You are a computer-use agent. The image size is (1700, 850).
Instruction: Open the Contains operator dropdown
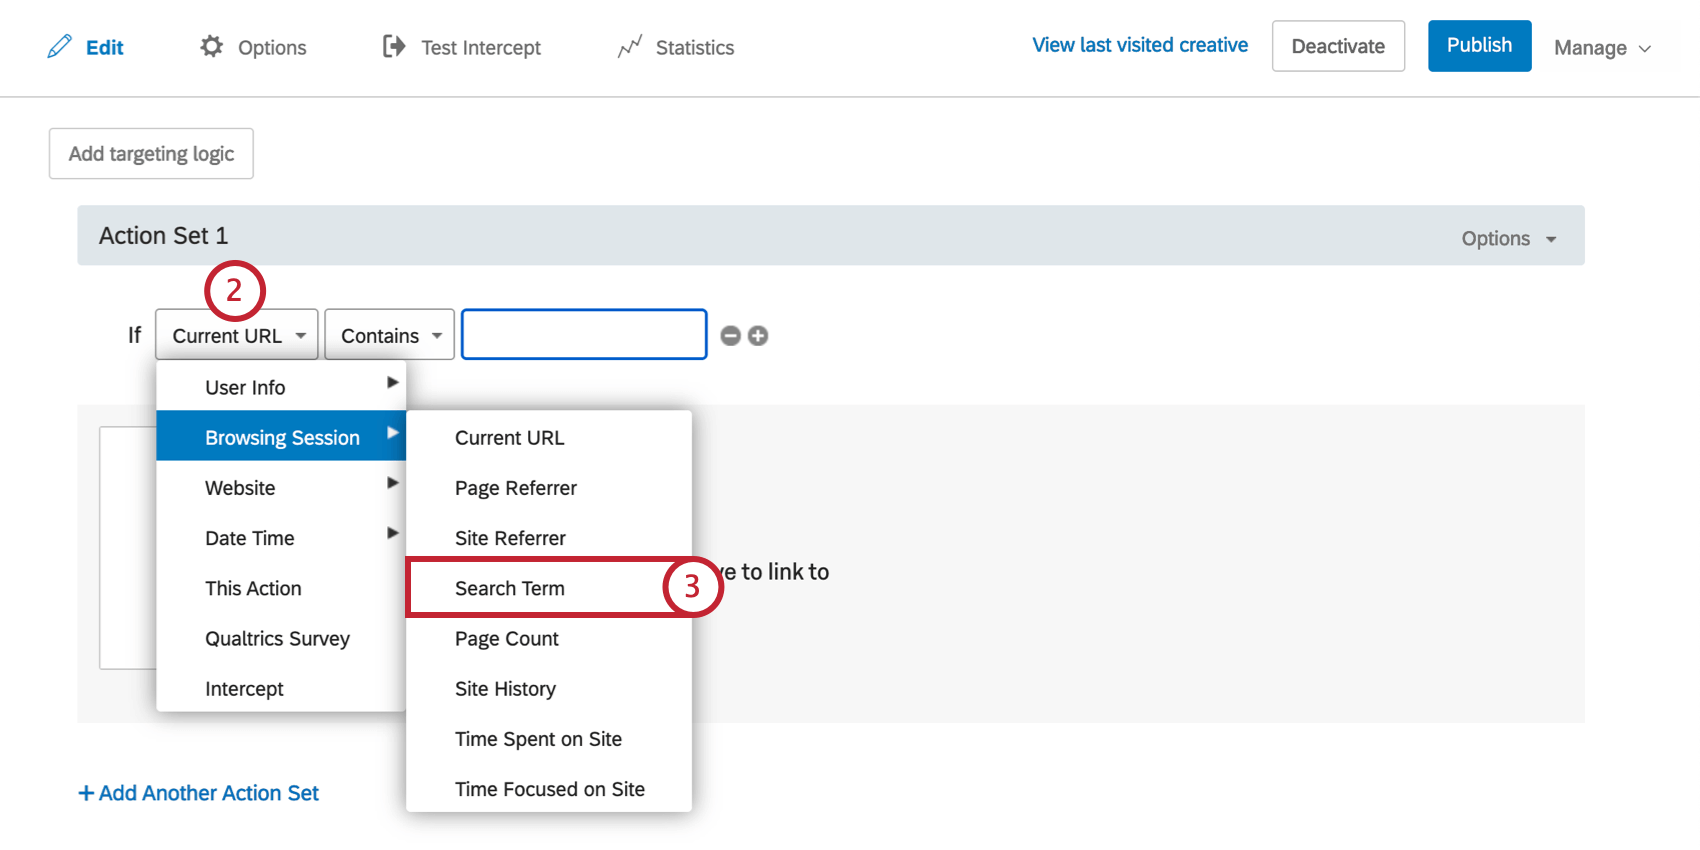click(389, 335)
